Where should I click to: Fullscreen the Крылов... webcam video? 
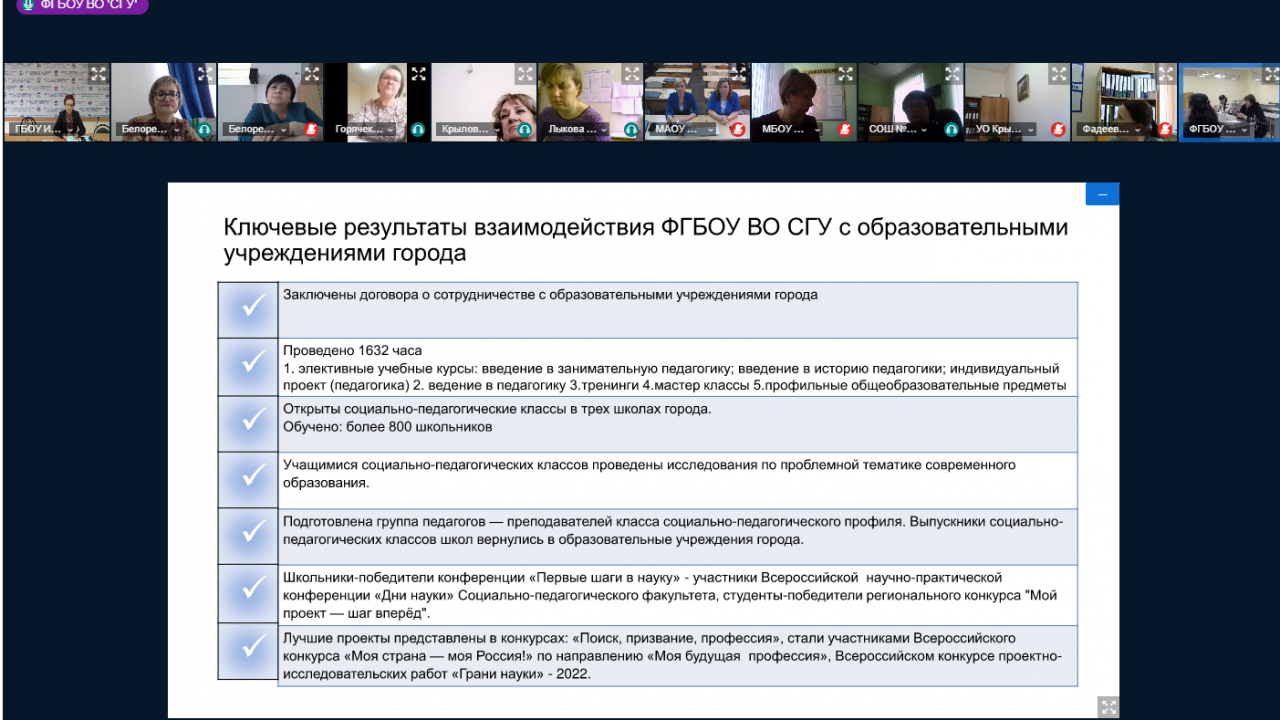tap(526, 73)
